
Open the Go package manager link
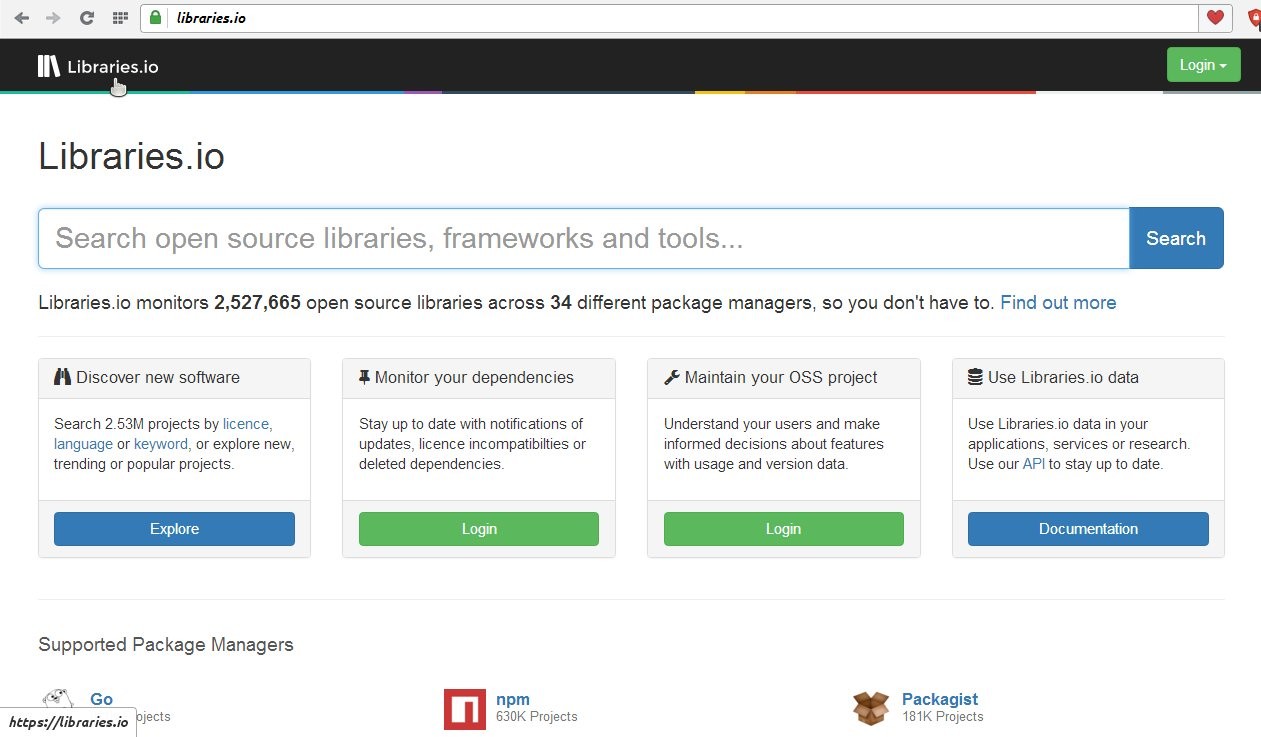[101, 699]
